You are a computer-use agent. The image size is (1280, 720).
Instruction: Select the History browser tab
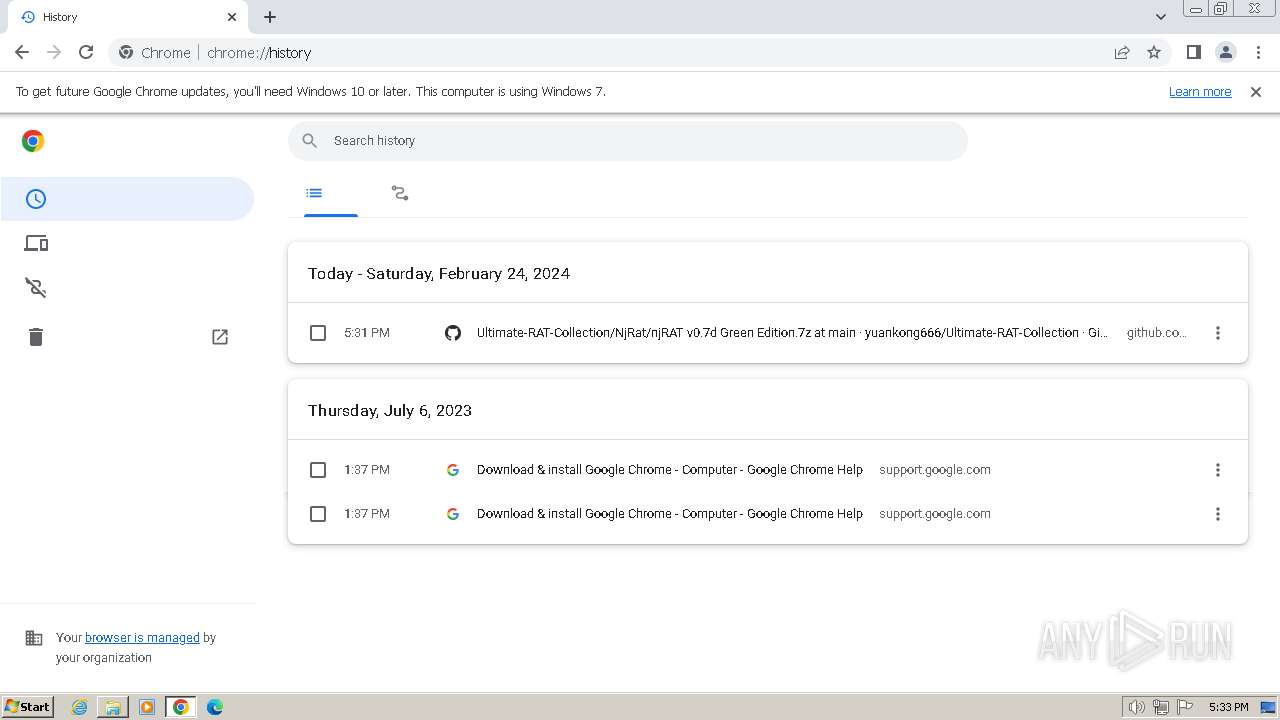point(127,17)
